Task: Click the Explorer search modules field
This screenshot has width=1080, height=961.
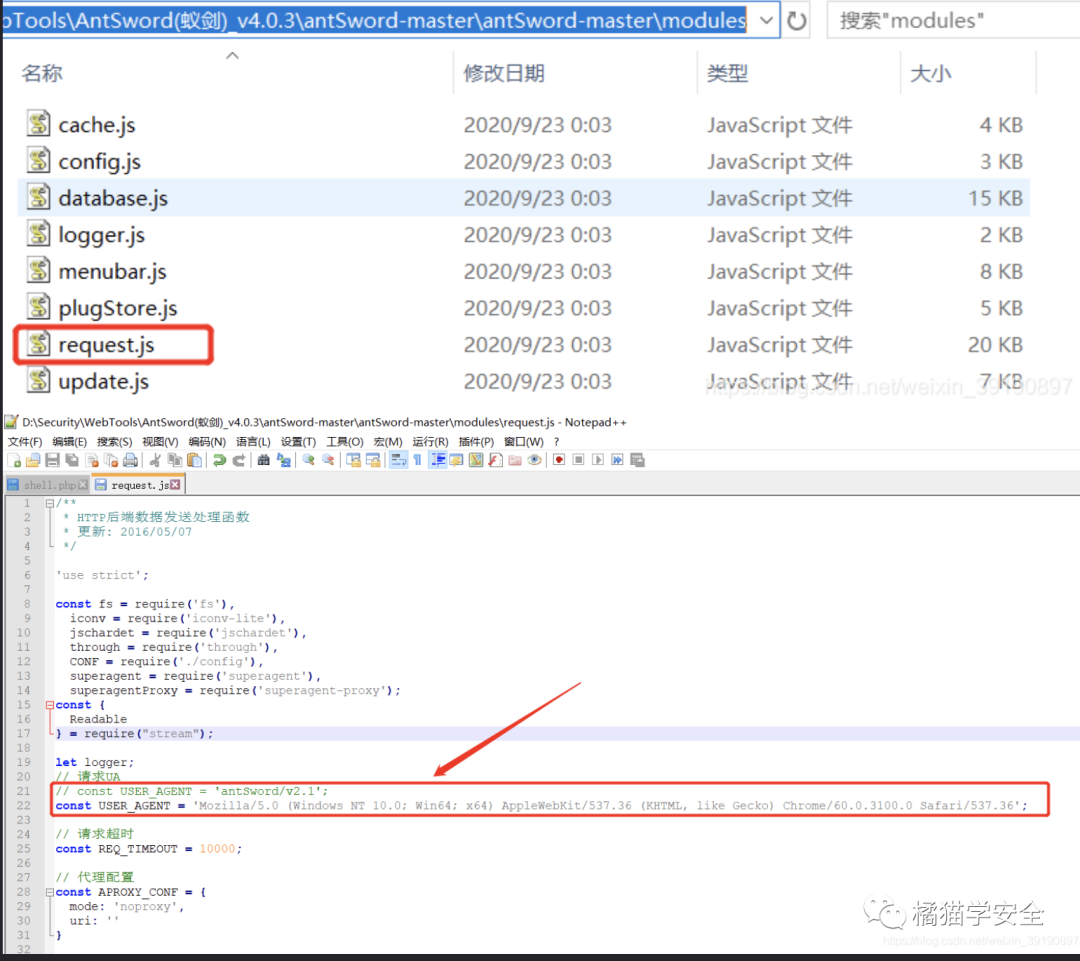Action: (953, 21)
